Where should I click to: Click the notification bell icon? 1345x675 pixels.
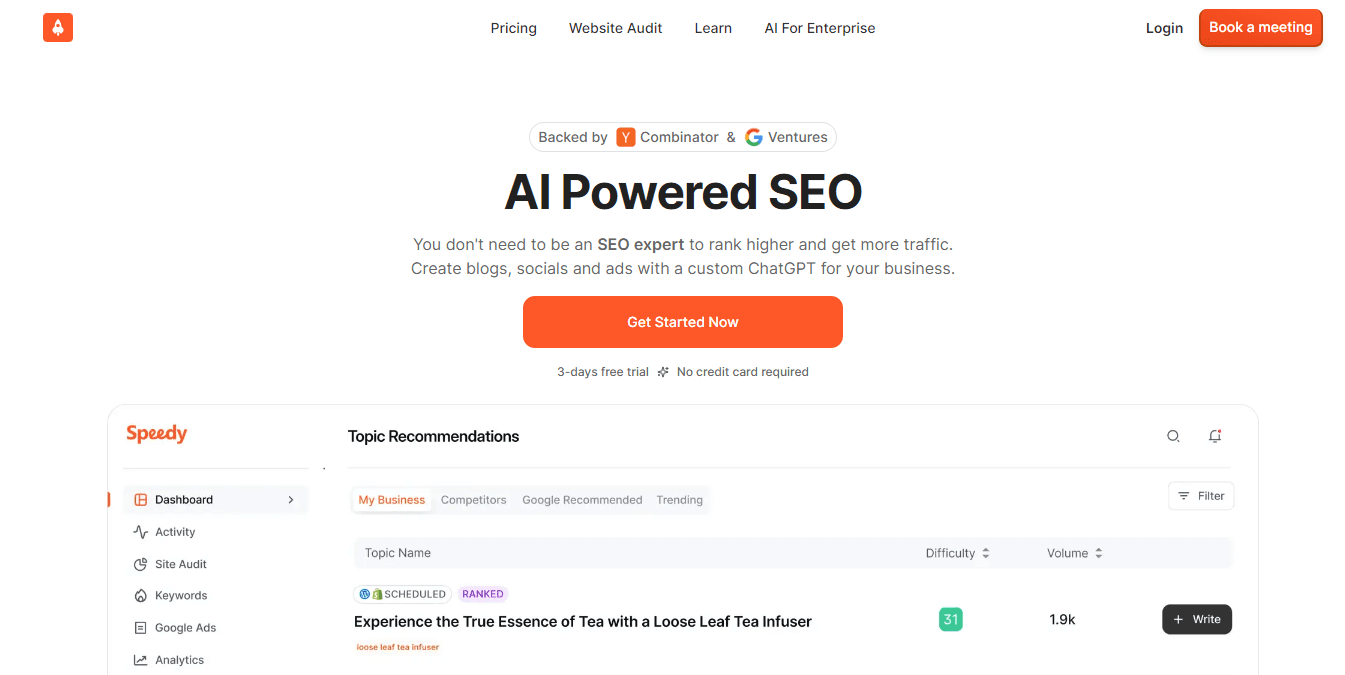[1215, 436]
